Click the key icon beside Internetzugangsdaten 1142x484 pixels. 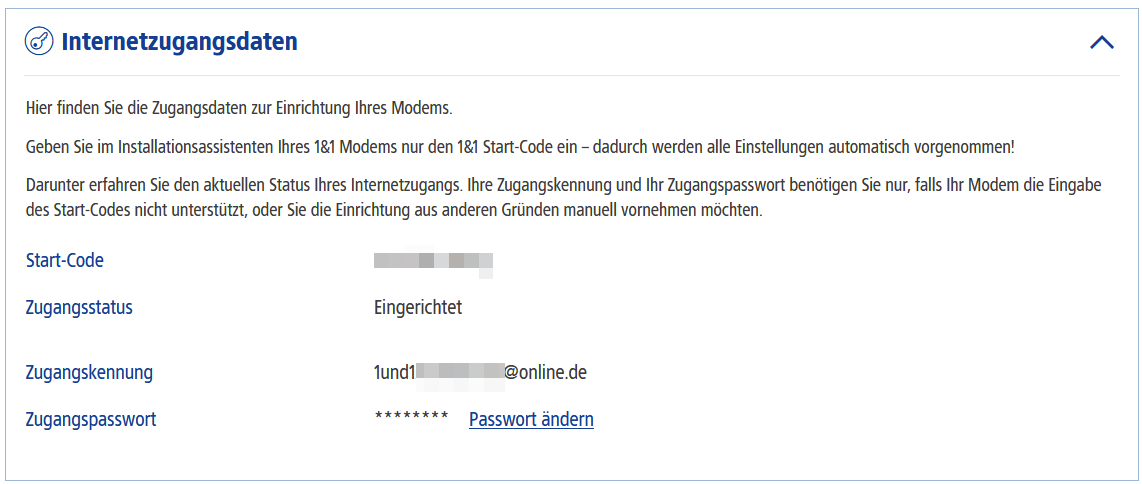[x=39, y=41]
